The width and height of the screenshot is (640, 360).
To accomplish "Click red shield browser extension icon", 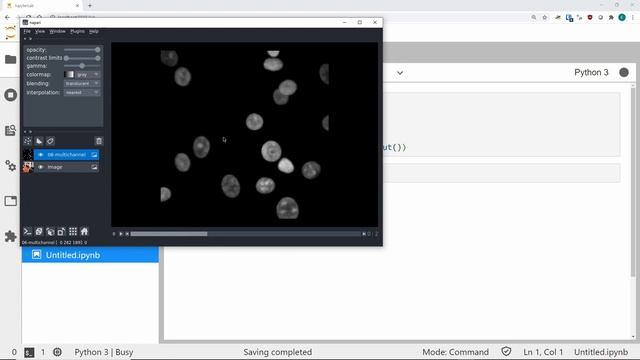I will coord(590,18).
